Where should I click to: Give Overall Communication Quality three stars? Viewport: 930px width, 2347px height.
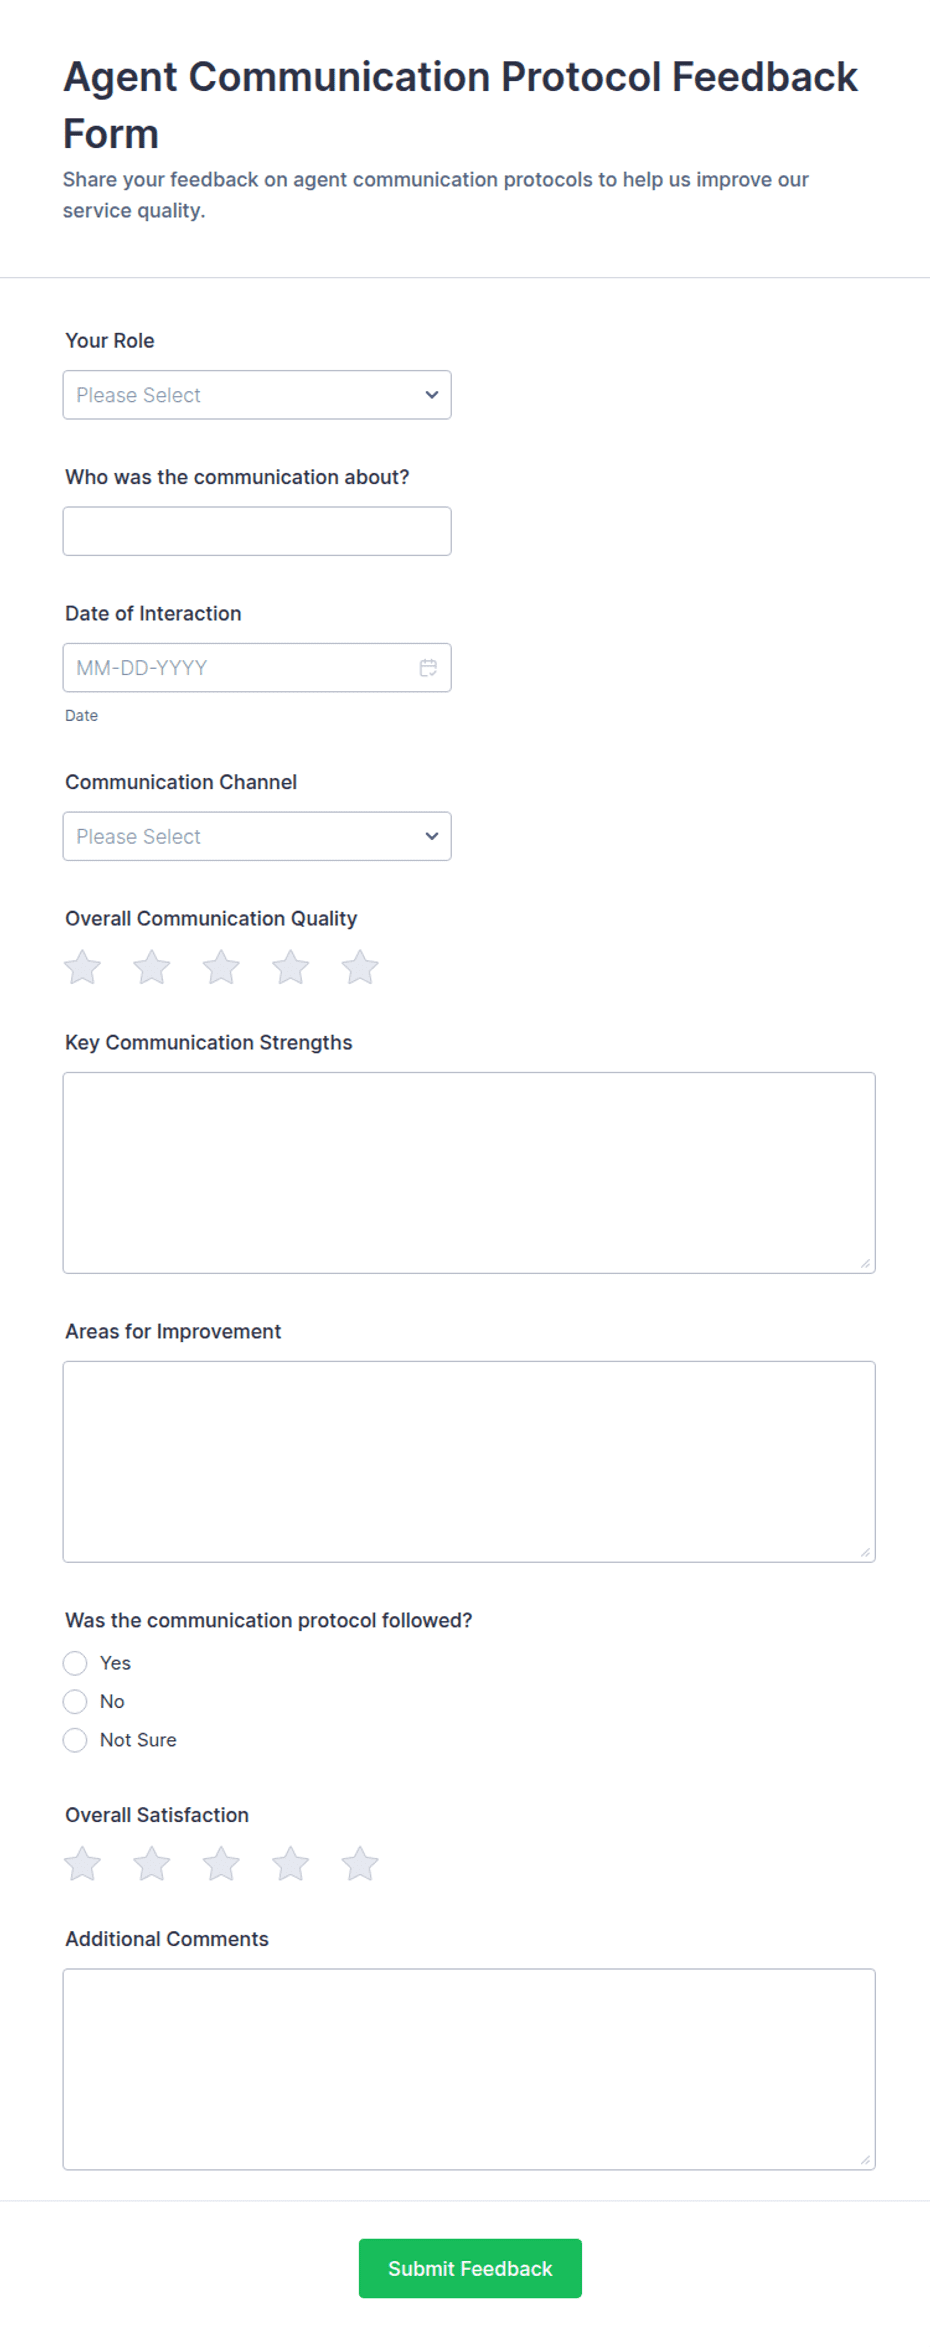[x=221, y=967]
